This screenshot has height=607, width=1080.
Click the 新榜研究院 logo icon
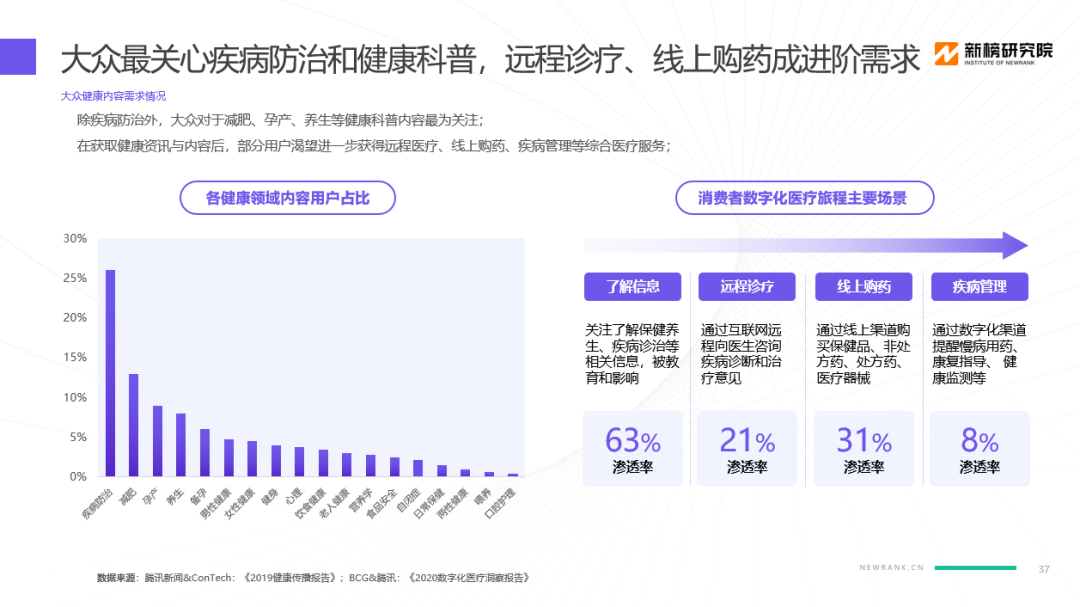point(946,55)
